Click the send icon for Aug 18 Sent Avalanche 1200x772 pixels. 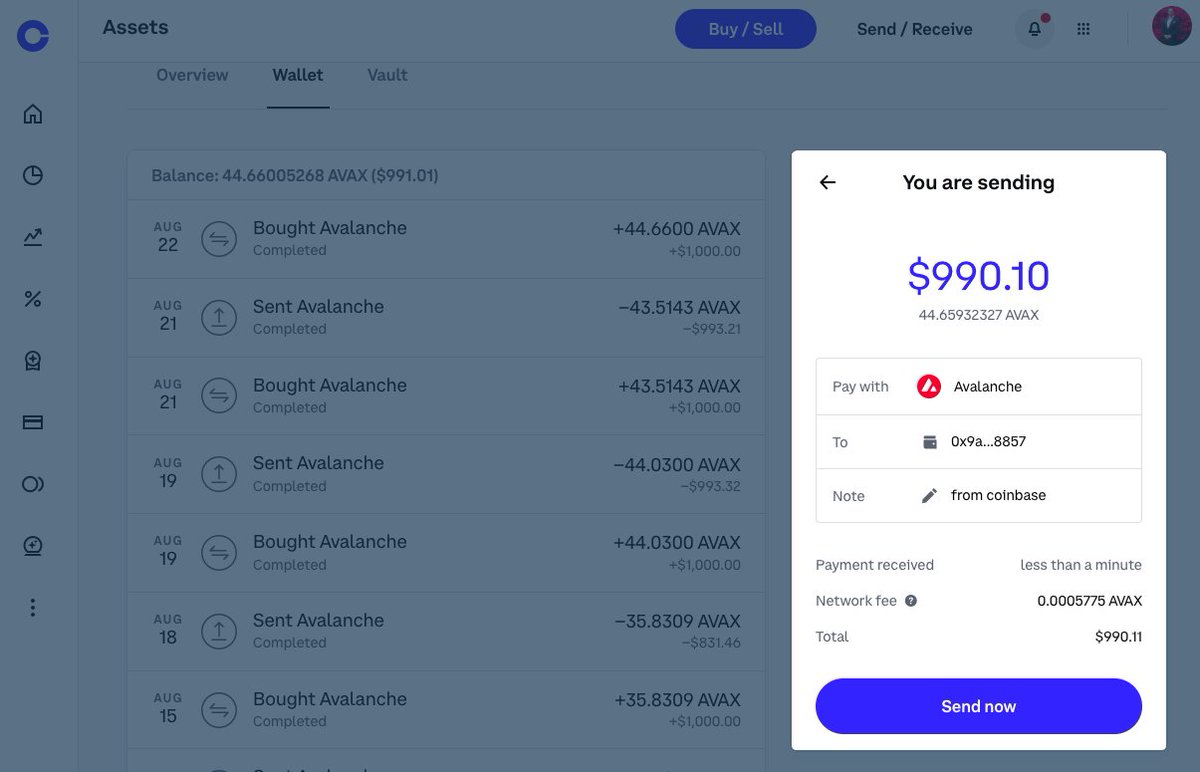(x=219, y=630)
